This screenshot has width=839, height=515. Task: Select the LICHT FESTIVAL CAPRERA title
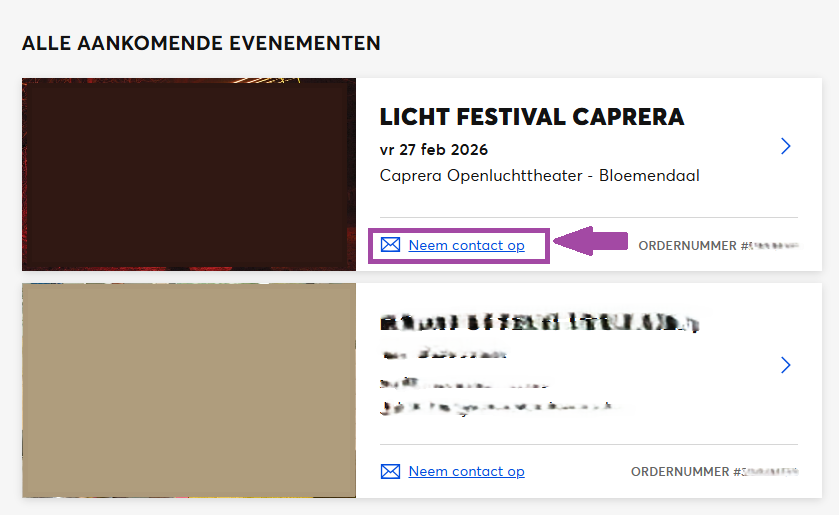pos(531,117)
